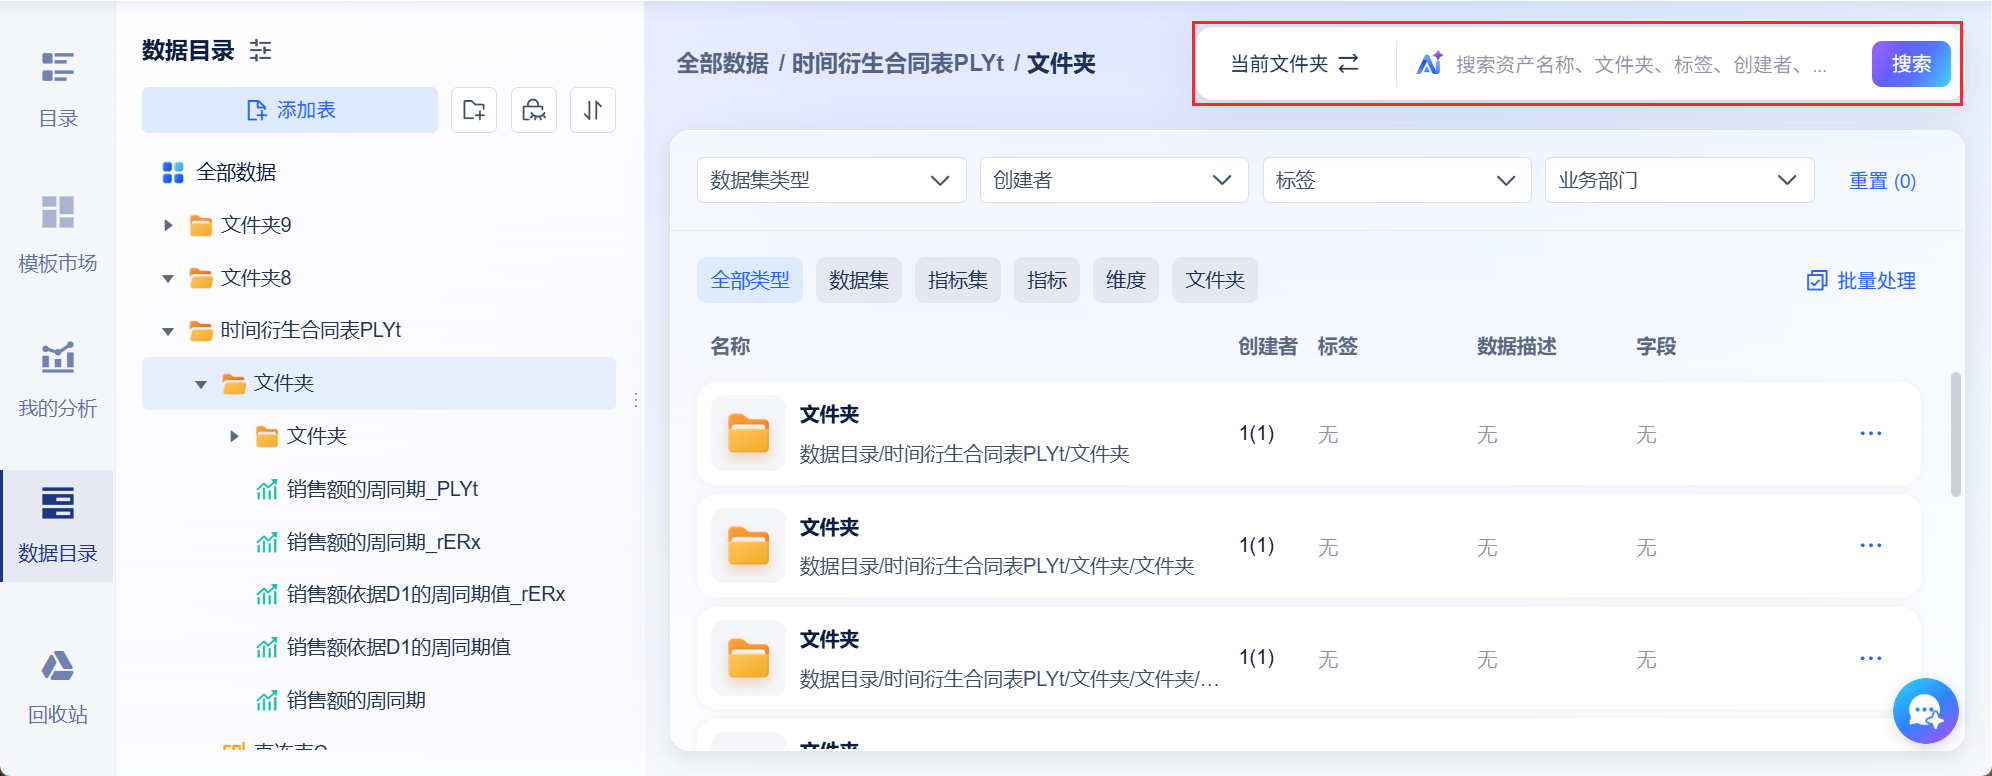Viewport: 1992px width, 776px height.
Task: Select 销售额的周同期_PLYt in the tree
Action: (383, 489)
